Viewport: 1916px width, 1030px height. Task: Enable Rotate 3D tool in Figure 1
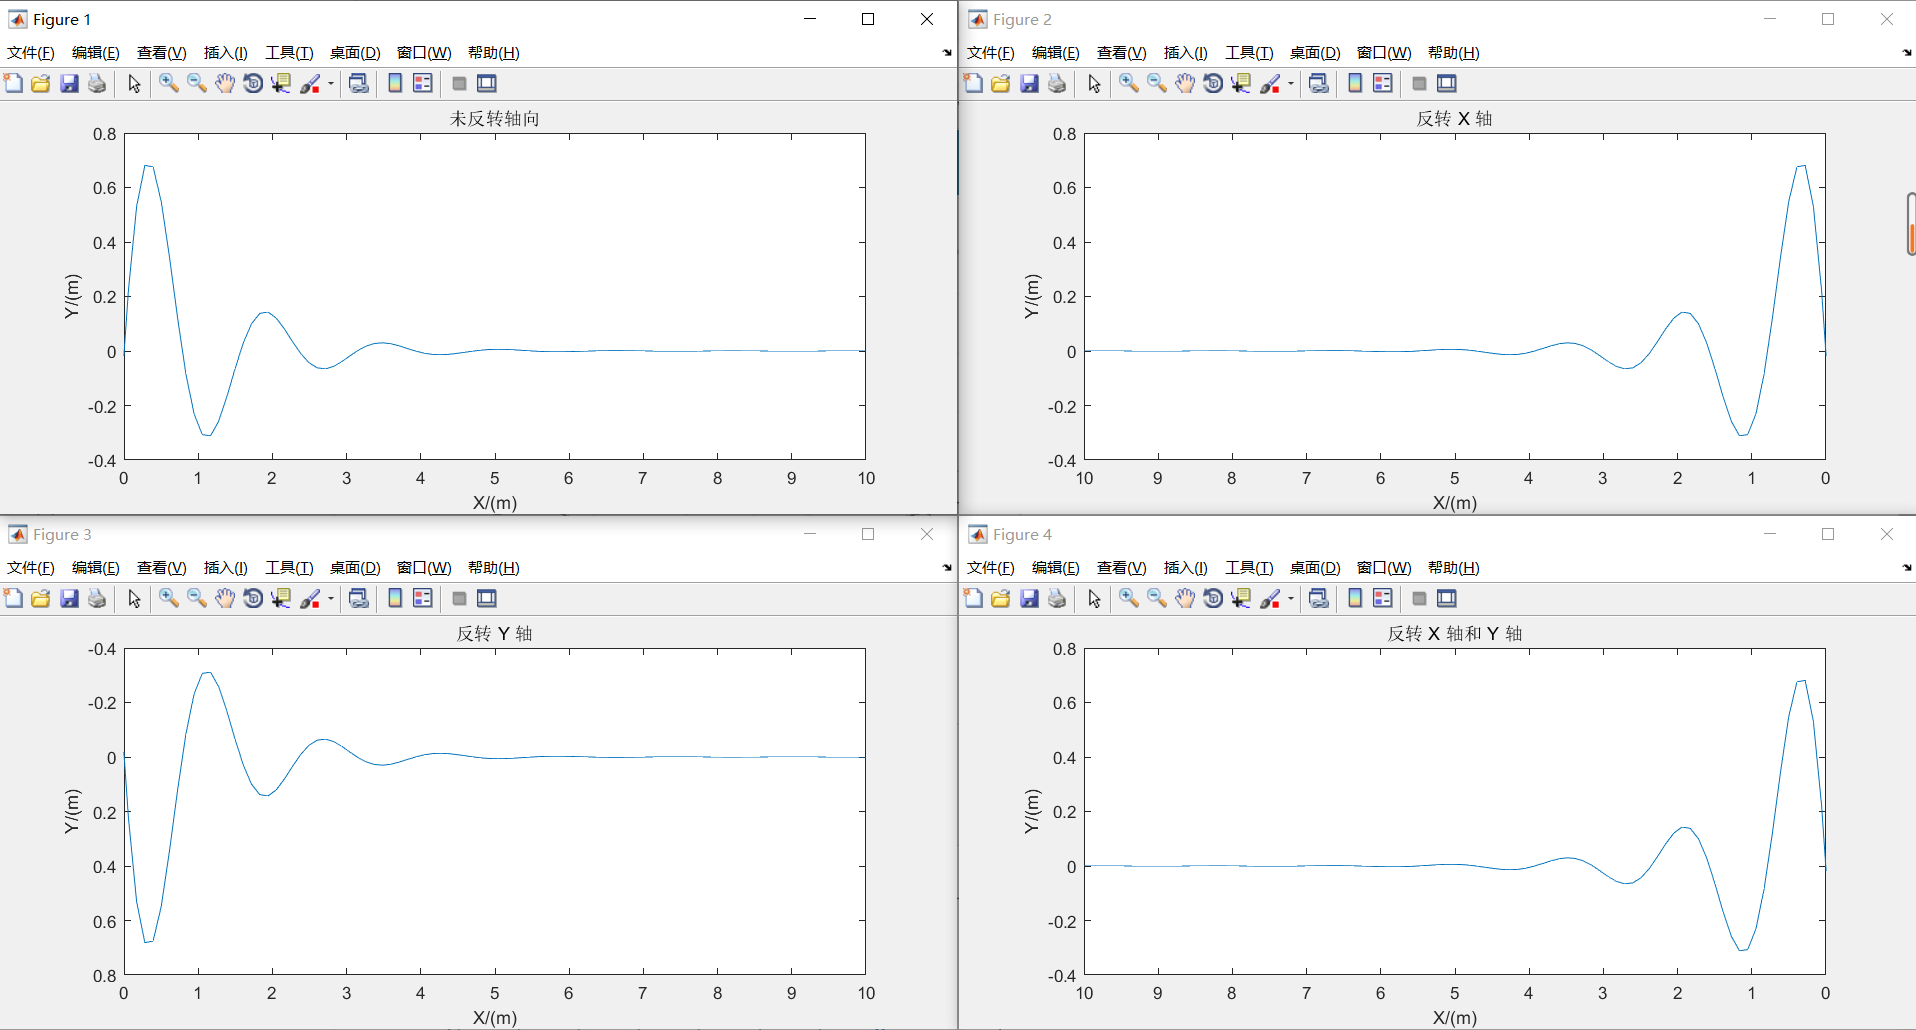point(253,83)
